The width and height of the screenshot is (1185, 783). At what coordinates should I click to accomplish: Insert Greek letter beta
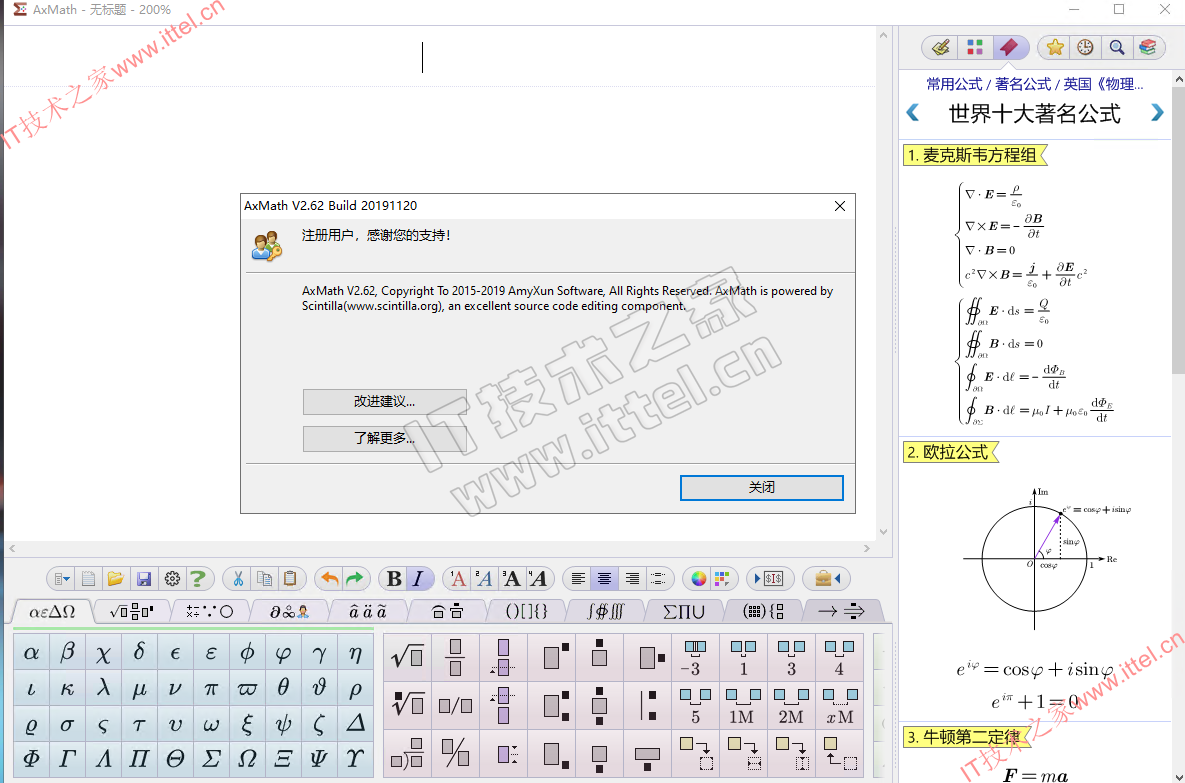tap(67, 652)
